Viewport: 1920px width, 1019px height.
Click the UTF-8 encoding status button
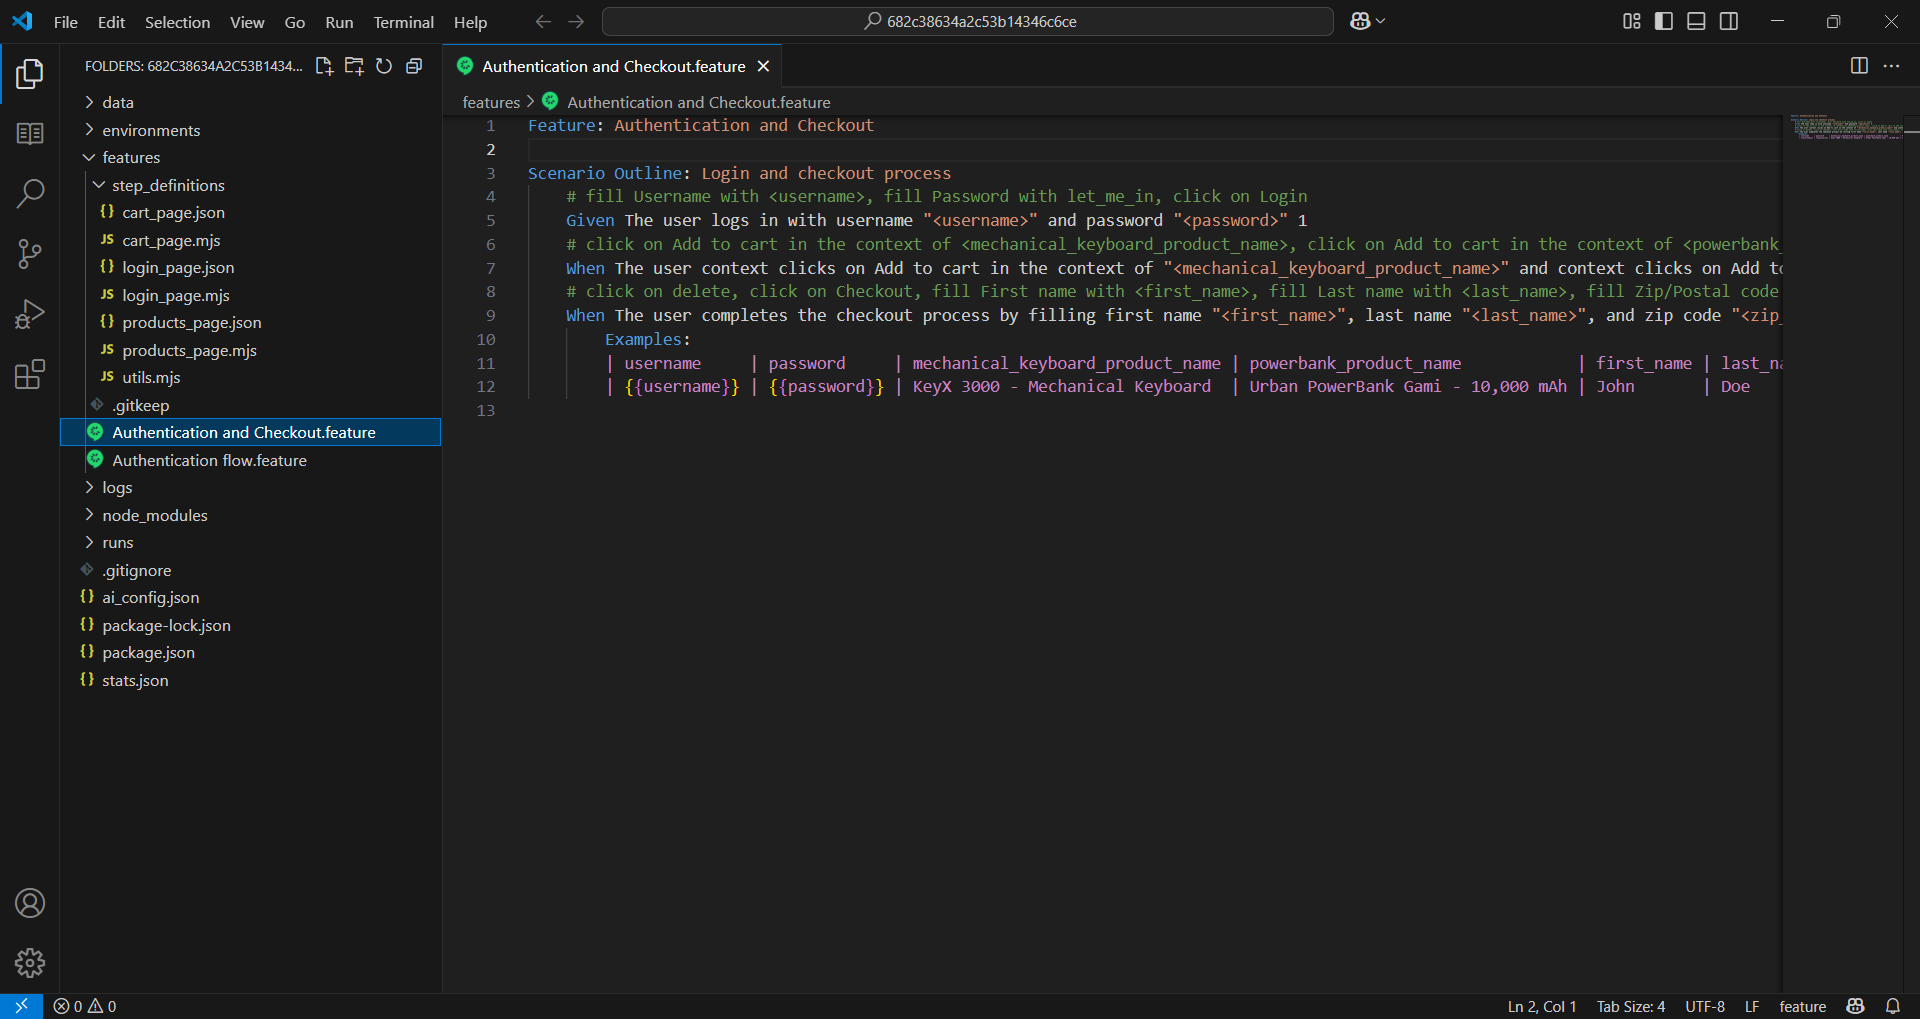pyautogui.click(x=1704, y=1006)
